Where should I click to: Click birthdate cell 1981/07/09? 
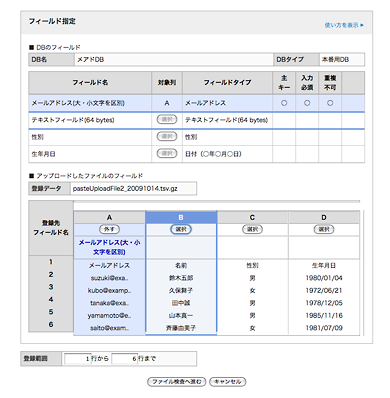point(324,328)
